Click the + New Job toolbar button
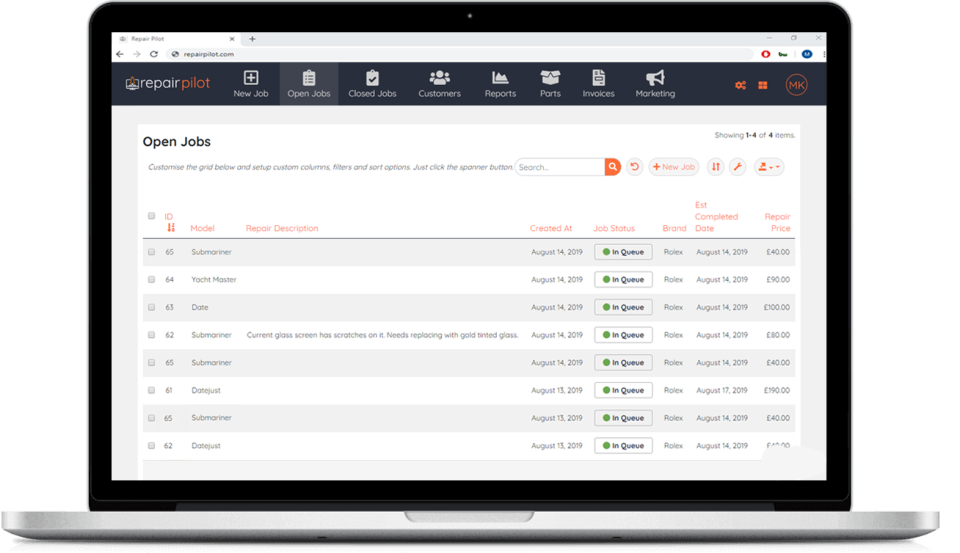This screenshot has width=960, height=553. click(673, 167)
